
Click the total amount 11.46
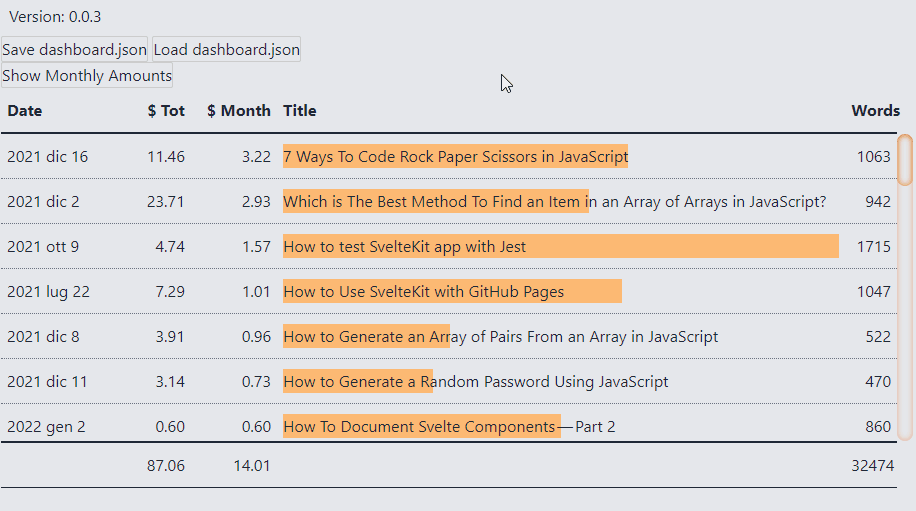tap(166, 157)
